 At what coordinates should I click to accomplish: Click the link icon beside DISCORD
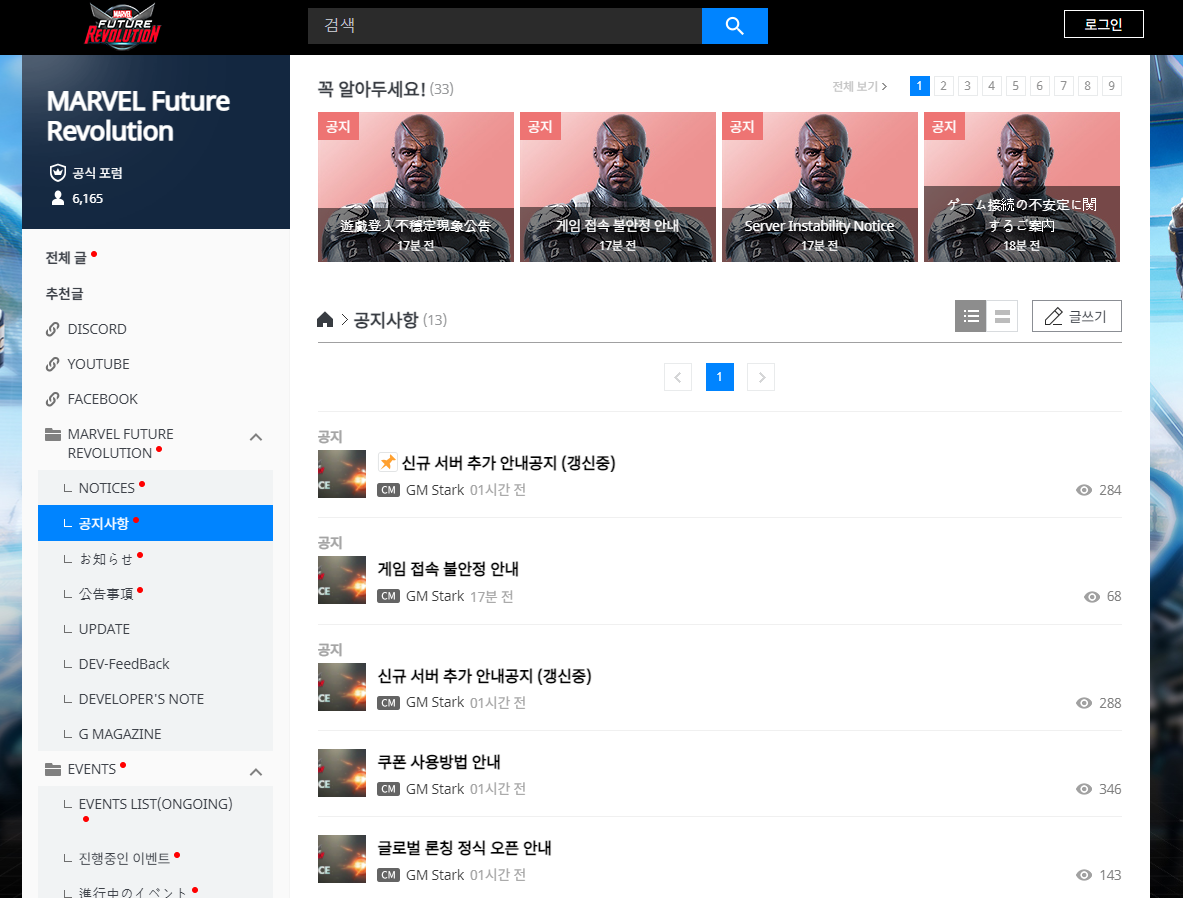point(52,329)
